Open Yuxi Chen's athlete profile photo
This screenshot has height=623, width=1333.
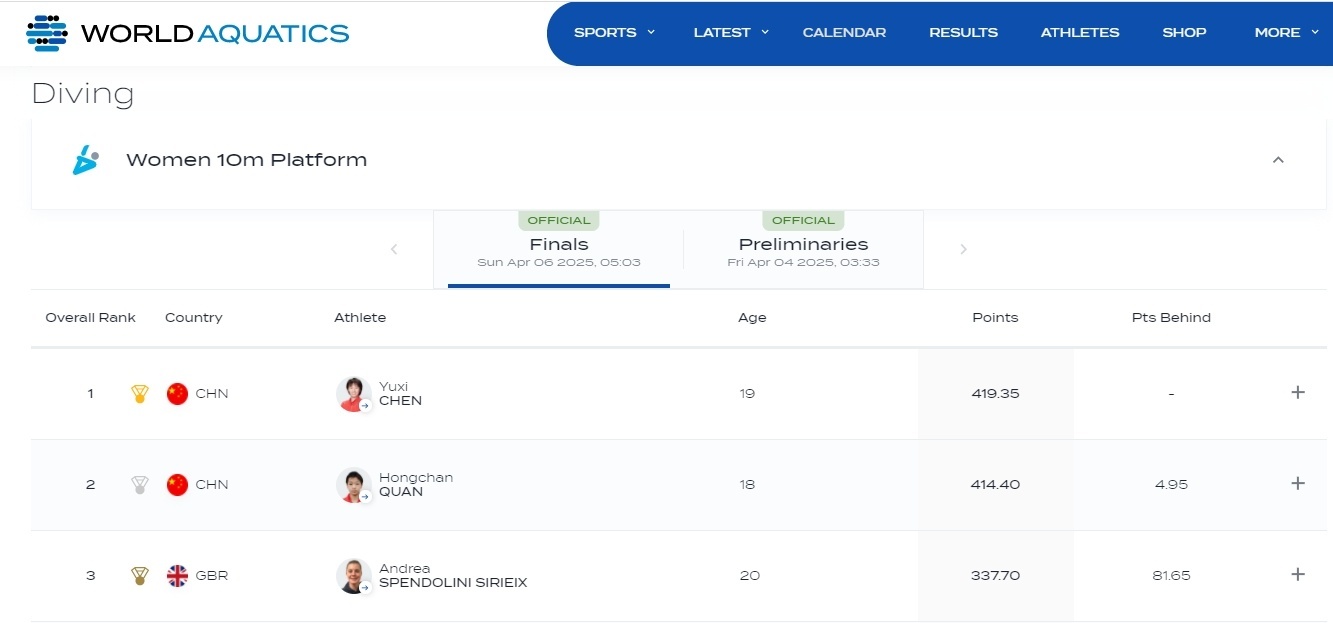click(353, 394)
